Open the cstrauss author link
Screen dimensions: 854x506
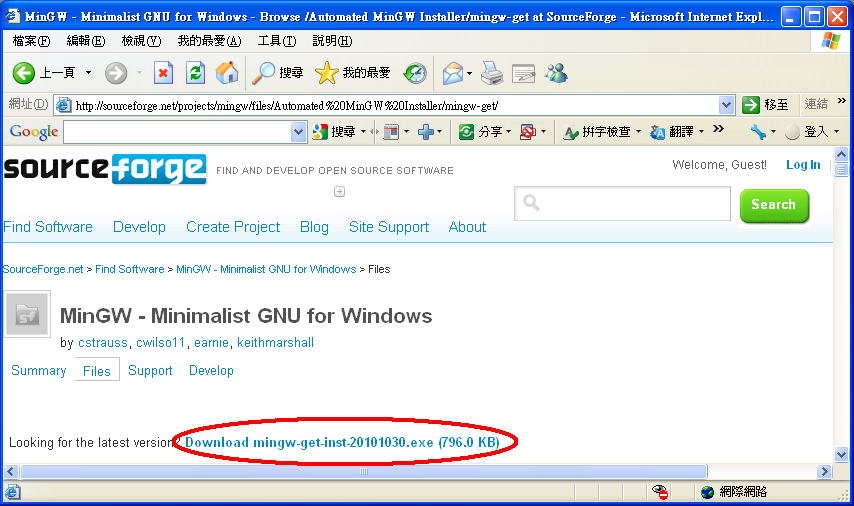[x=103, y=343]
